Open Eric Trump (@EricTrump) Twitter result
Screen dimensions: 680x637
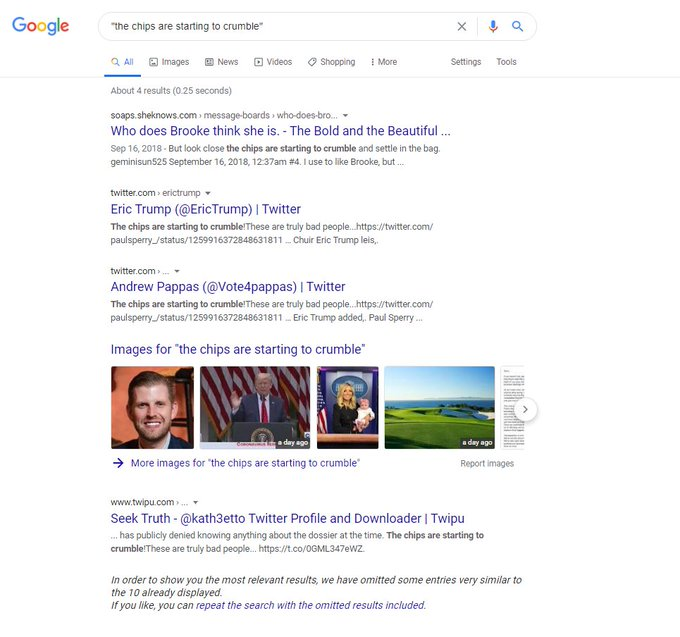pyautogui.click(x=206, y=209)
